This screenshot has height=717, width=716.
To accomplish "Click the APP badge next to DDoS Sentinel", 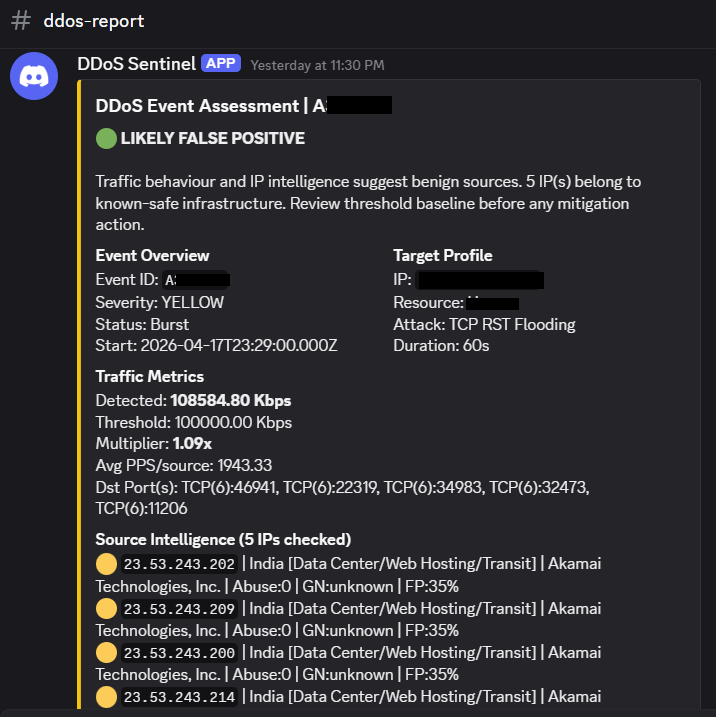I will [x=221, y=63].
